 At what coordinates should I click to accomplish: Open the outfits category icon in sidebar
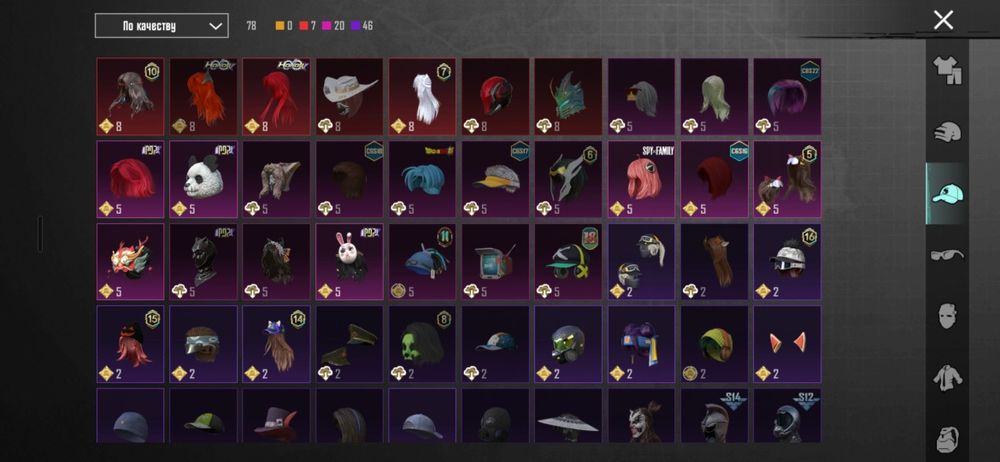(x=947, y=71)
